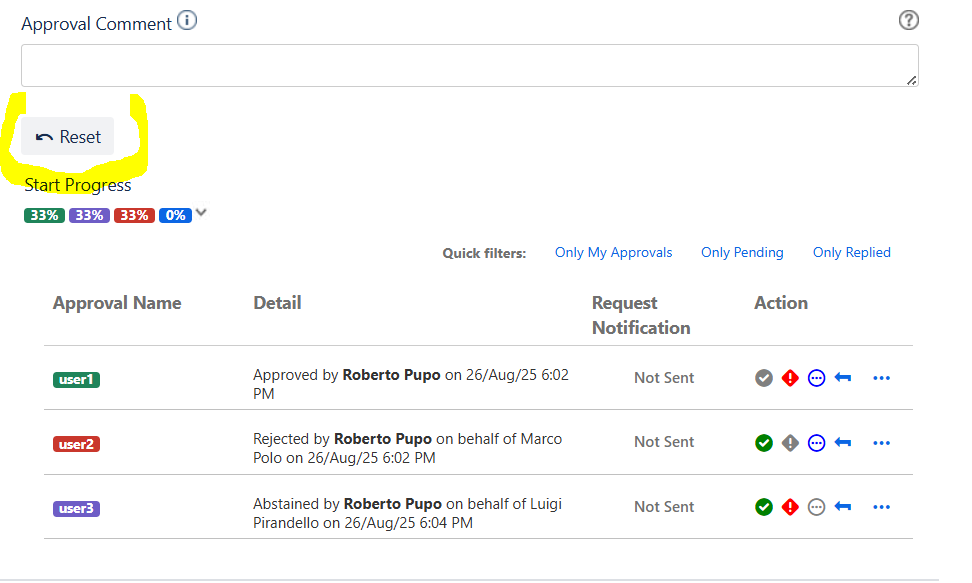The width and height of the screenshot is (972, 583).
Task: Open the more actions menu for user1
Action: coord(881,378)
